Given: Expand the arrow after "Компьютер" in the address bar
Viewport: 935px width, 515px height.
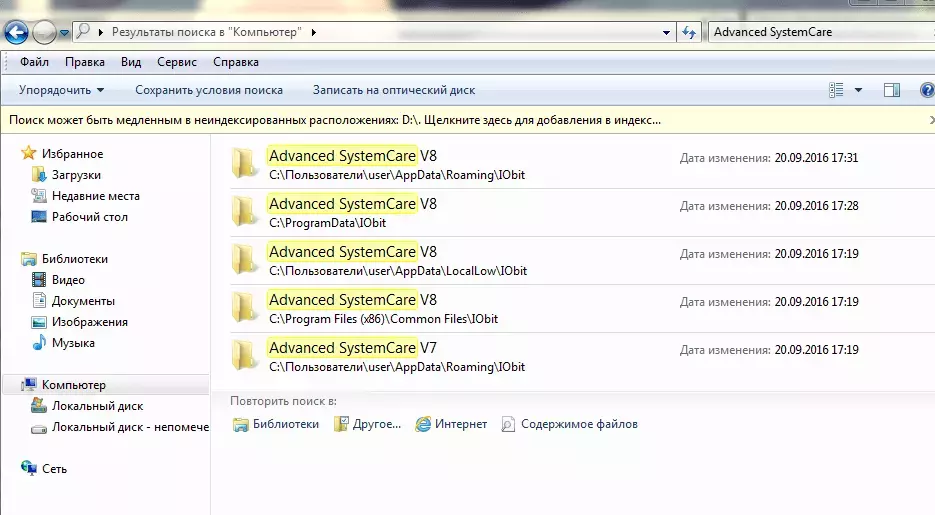Looking at the screenshot, I should point(314,32).
